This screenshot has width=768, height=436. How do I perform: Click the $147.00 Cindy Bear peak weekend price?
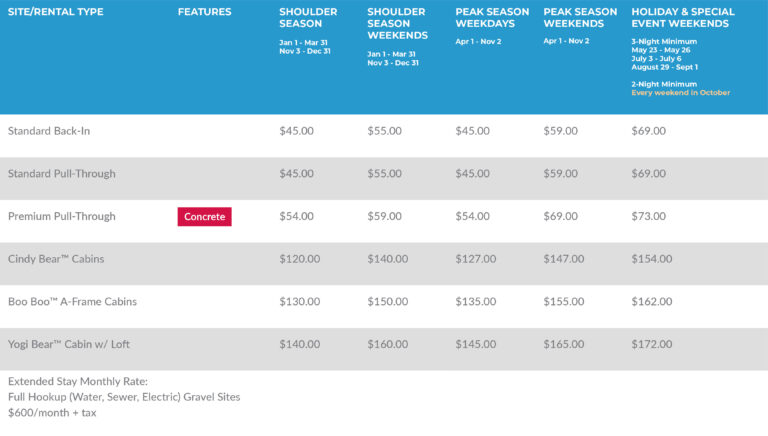pyautogui.click(x=563, y=259)
